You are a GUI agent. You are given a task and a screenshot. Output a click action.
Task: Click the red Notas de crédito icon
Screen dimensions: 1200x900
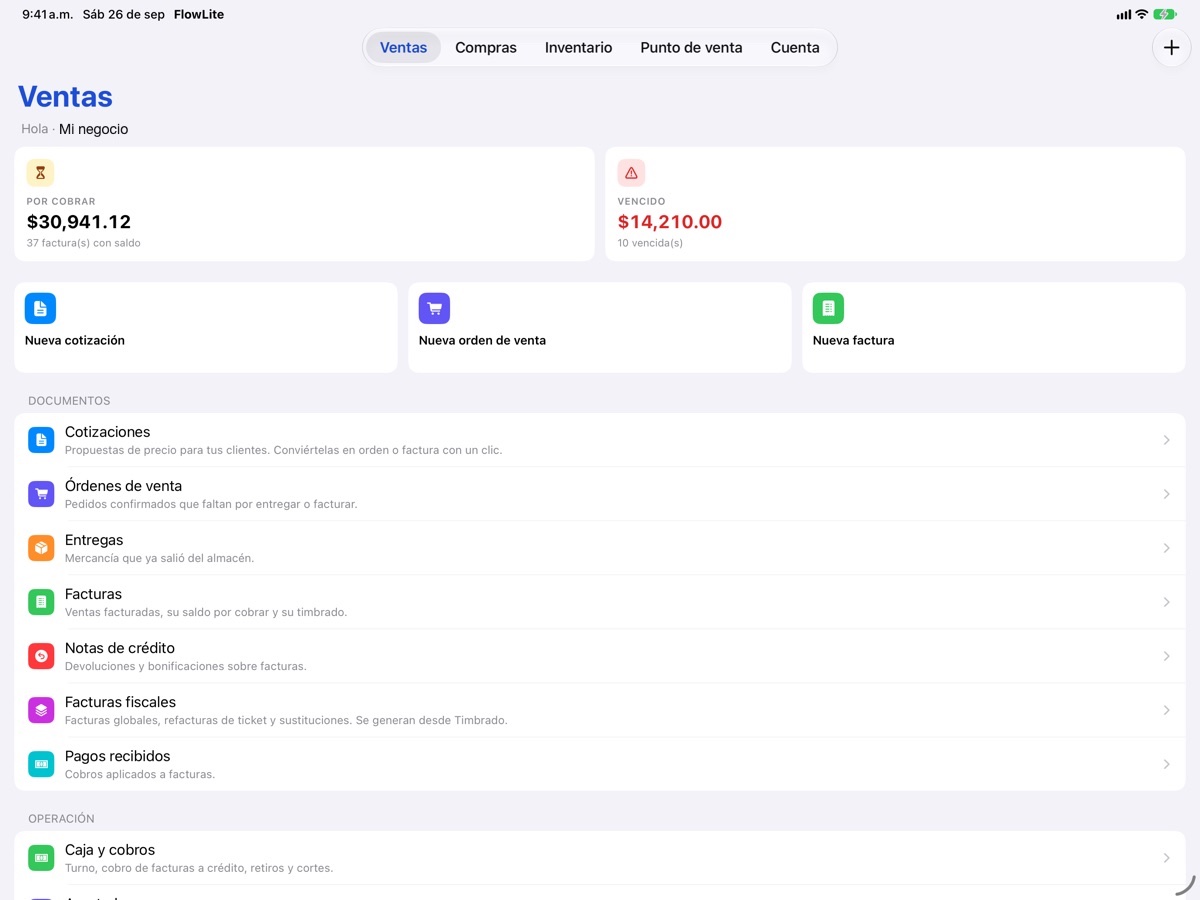pyautogui.click(x=41, y=656)
